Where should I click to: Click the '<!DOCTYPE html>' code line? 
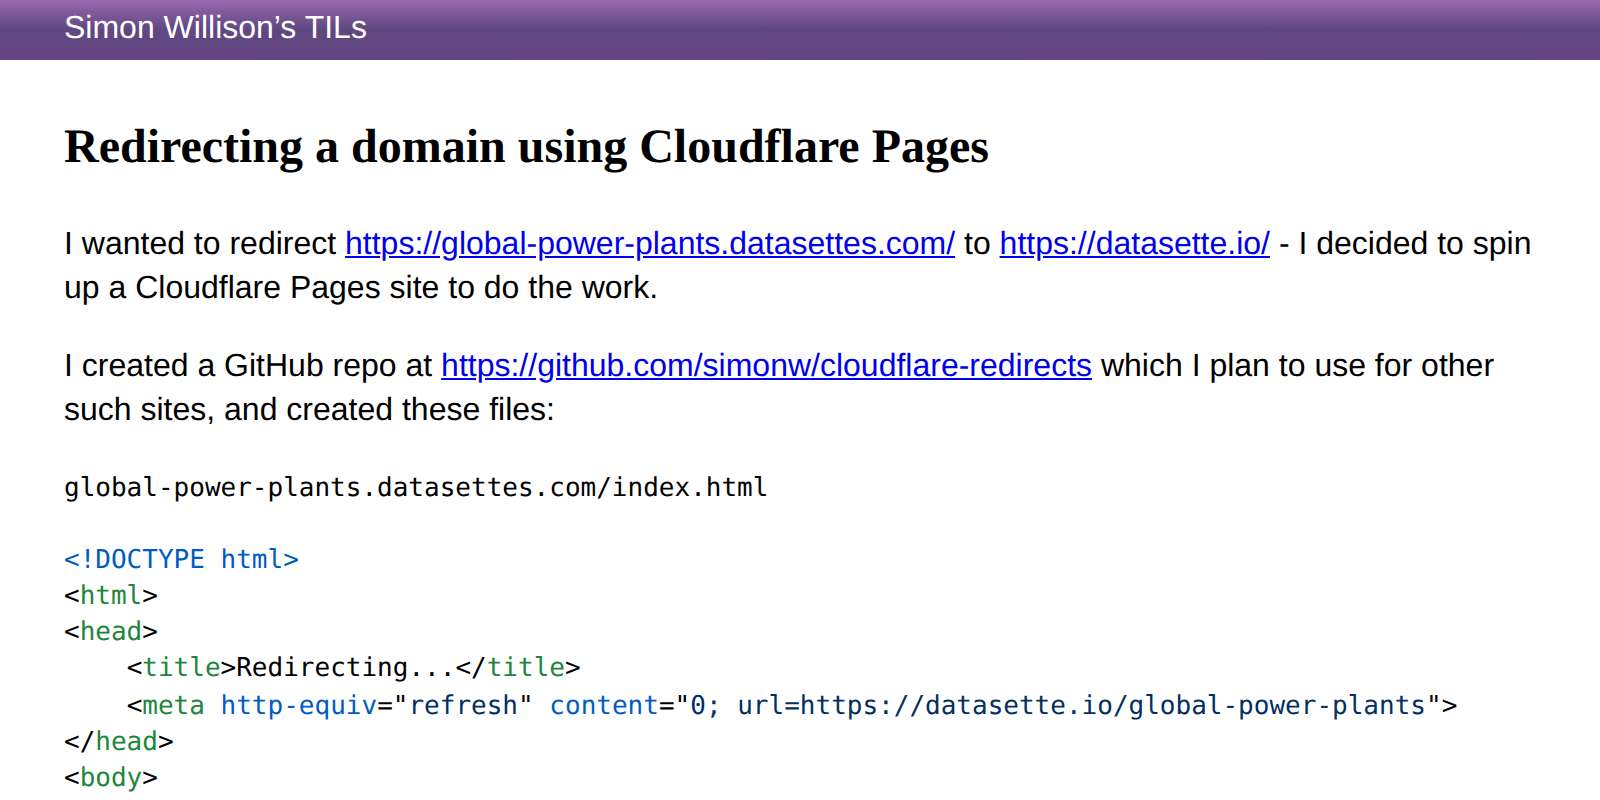coord(181,559)
